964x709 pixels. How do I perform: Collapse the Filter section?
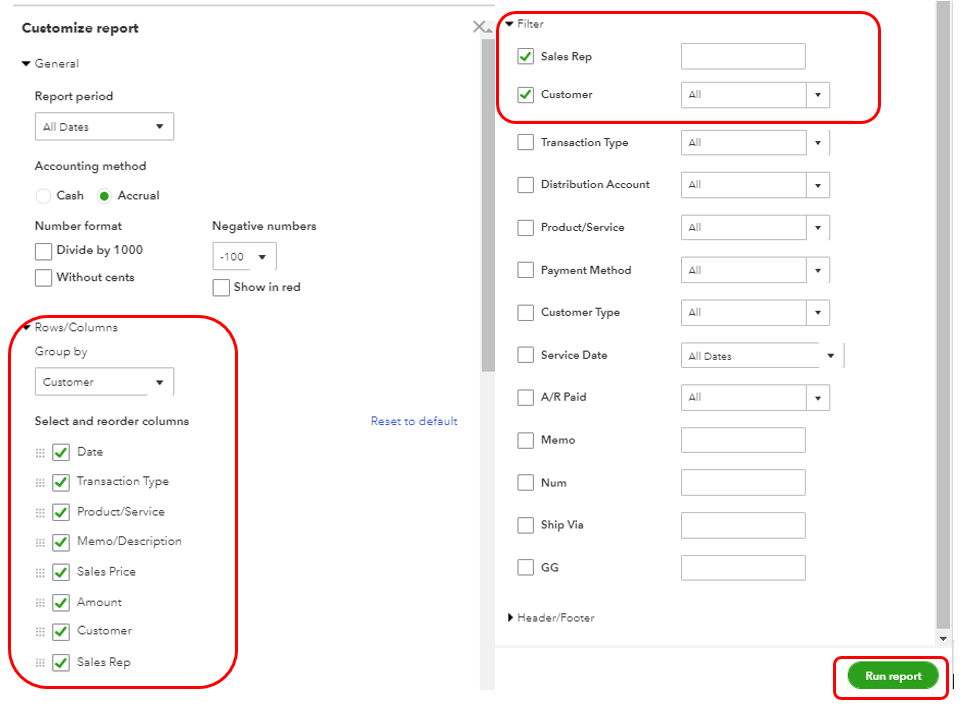pyautogui.click(x=510, y=24)
